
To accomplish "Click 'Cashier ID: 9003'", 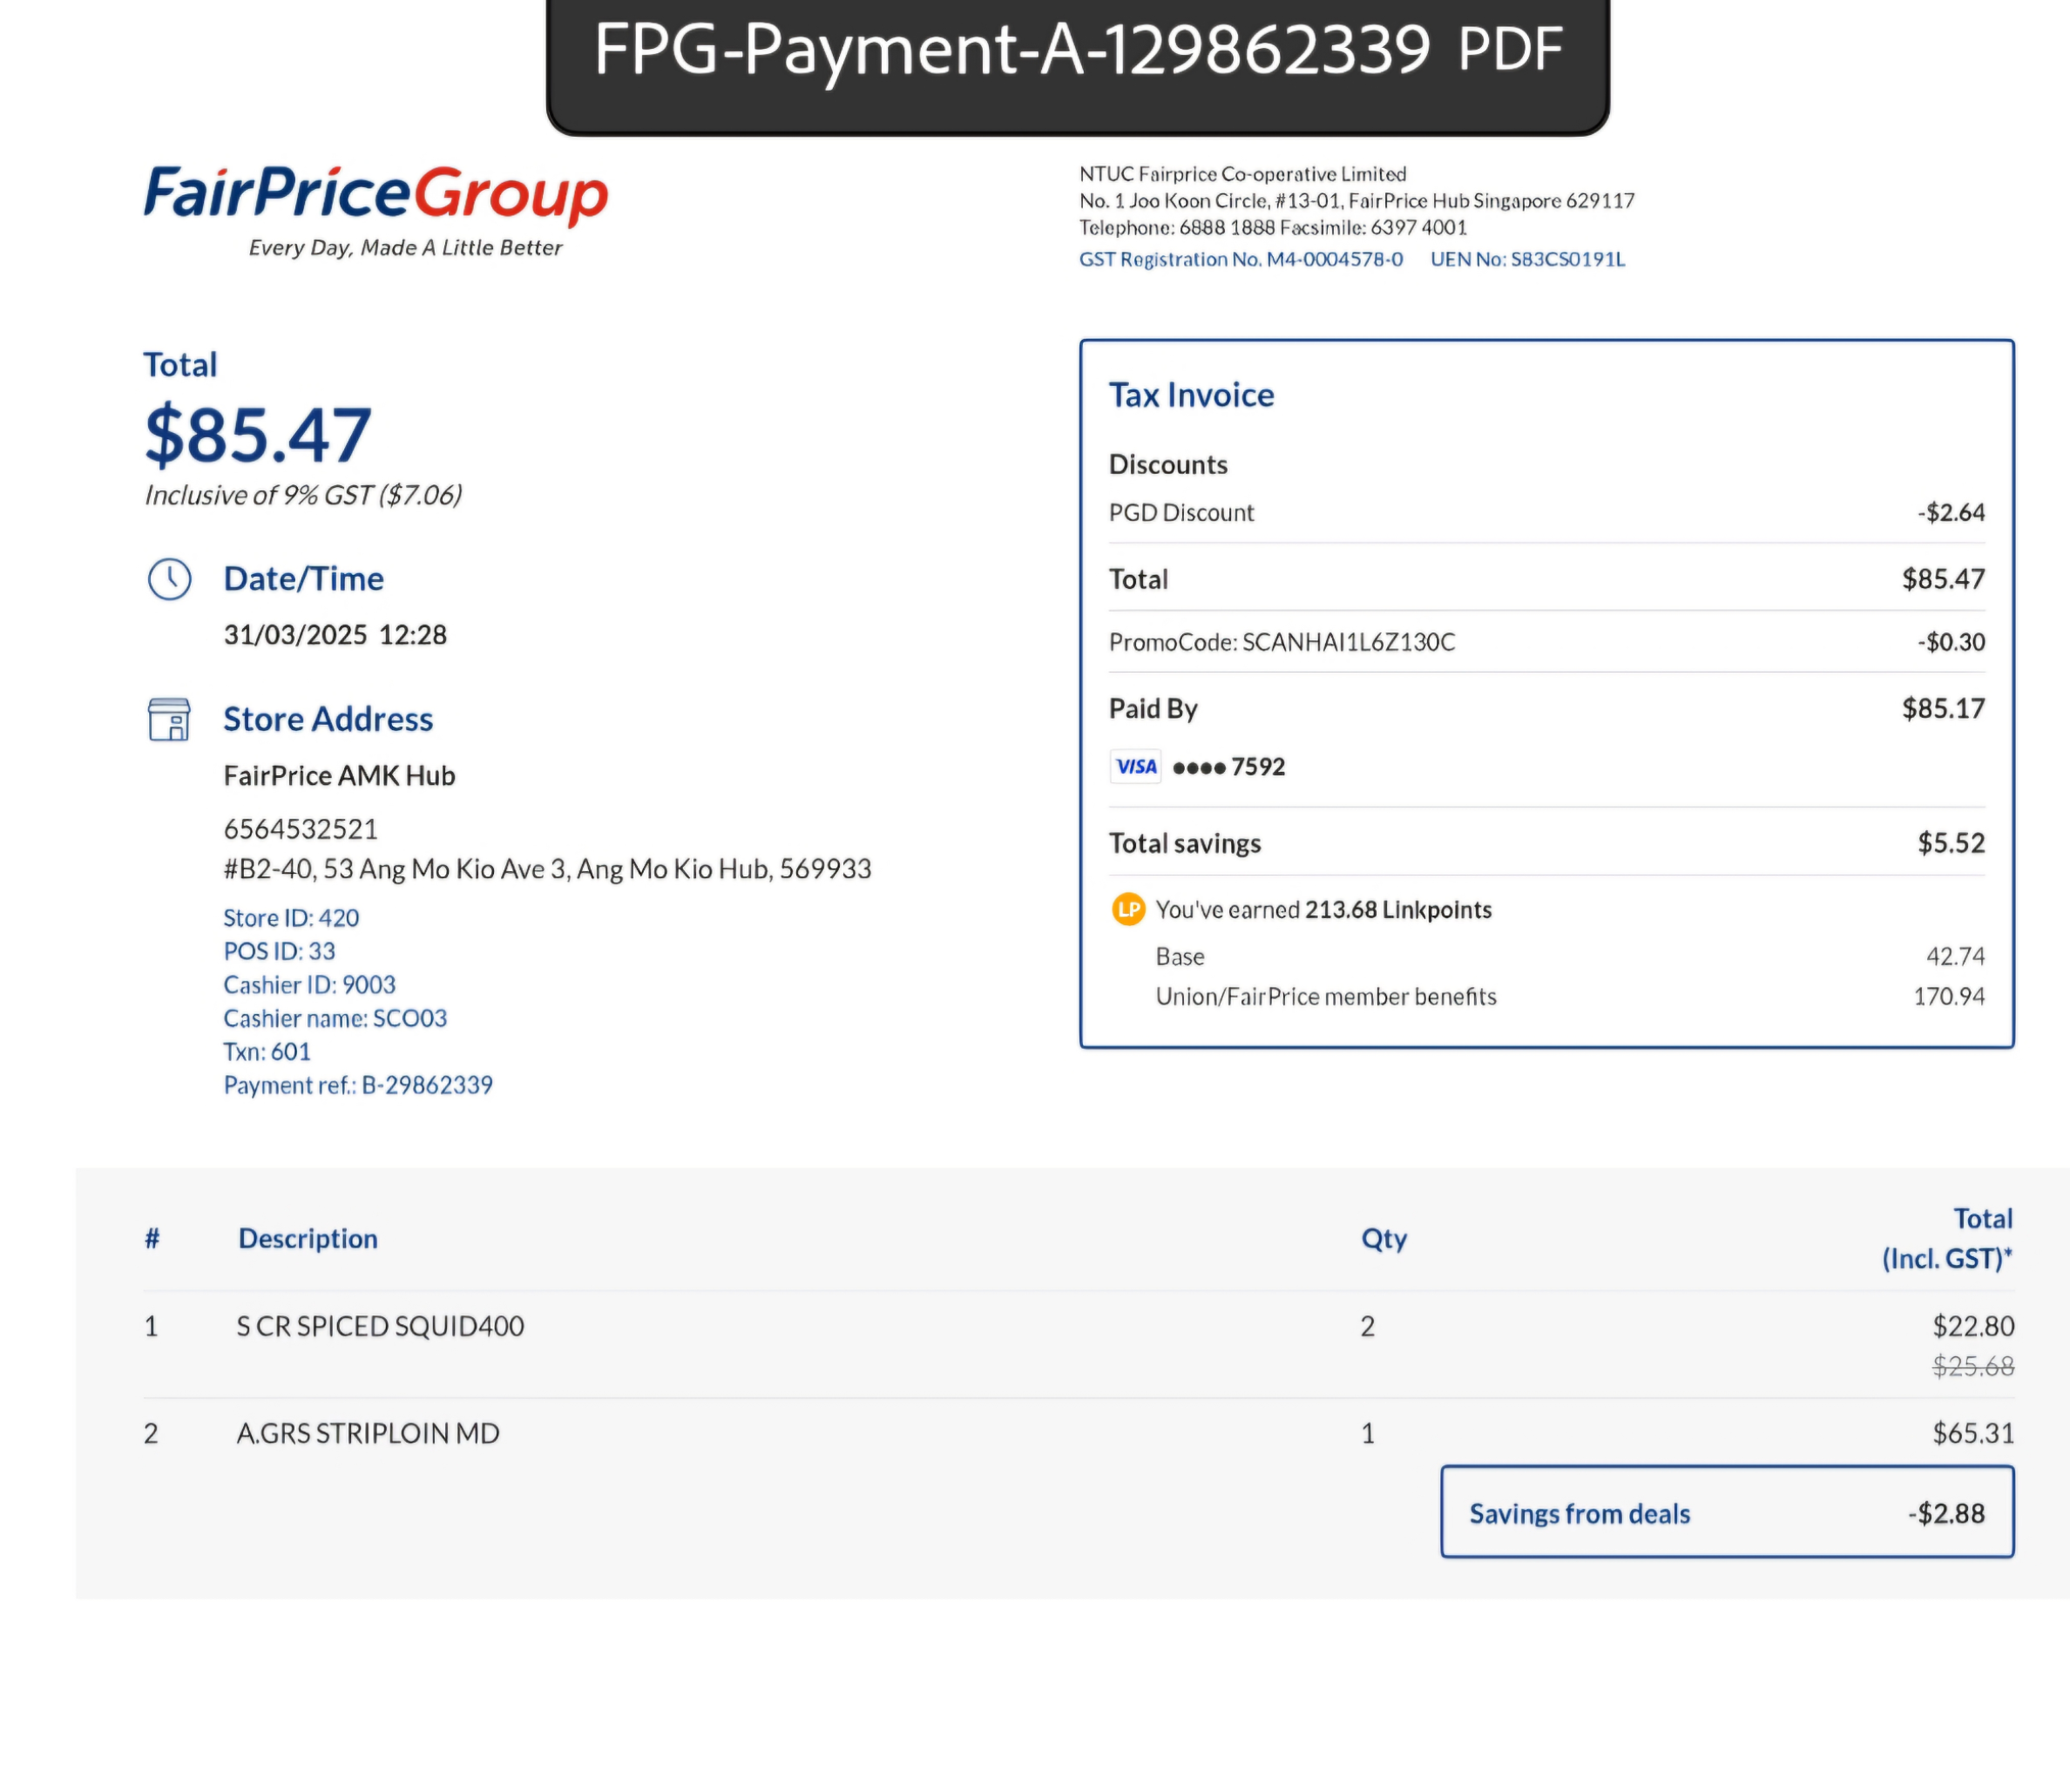I will click(309, 985).
